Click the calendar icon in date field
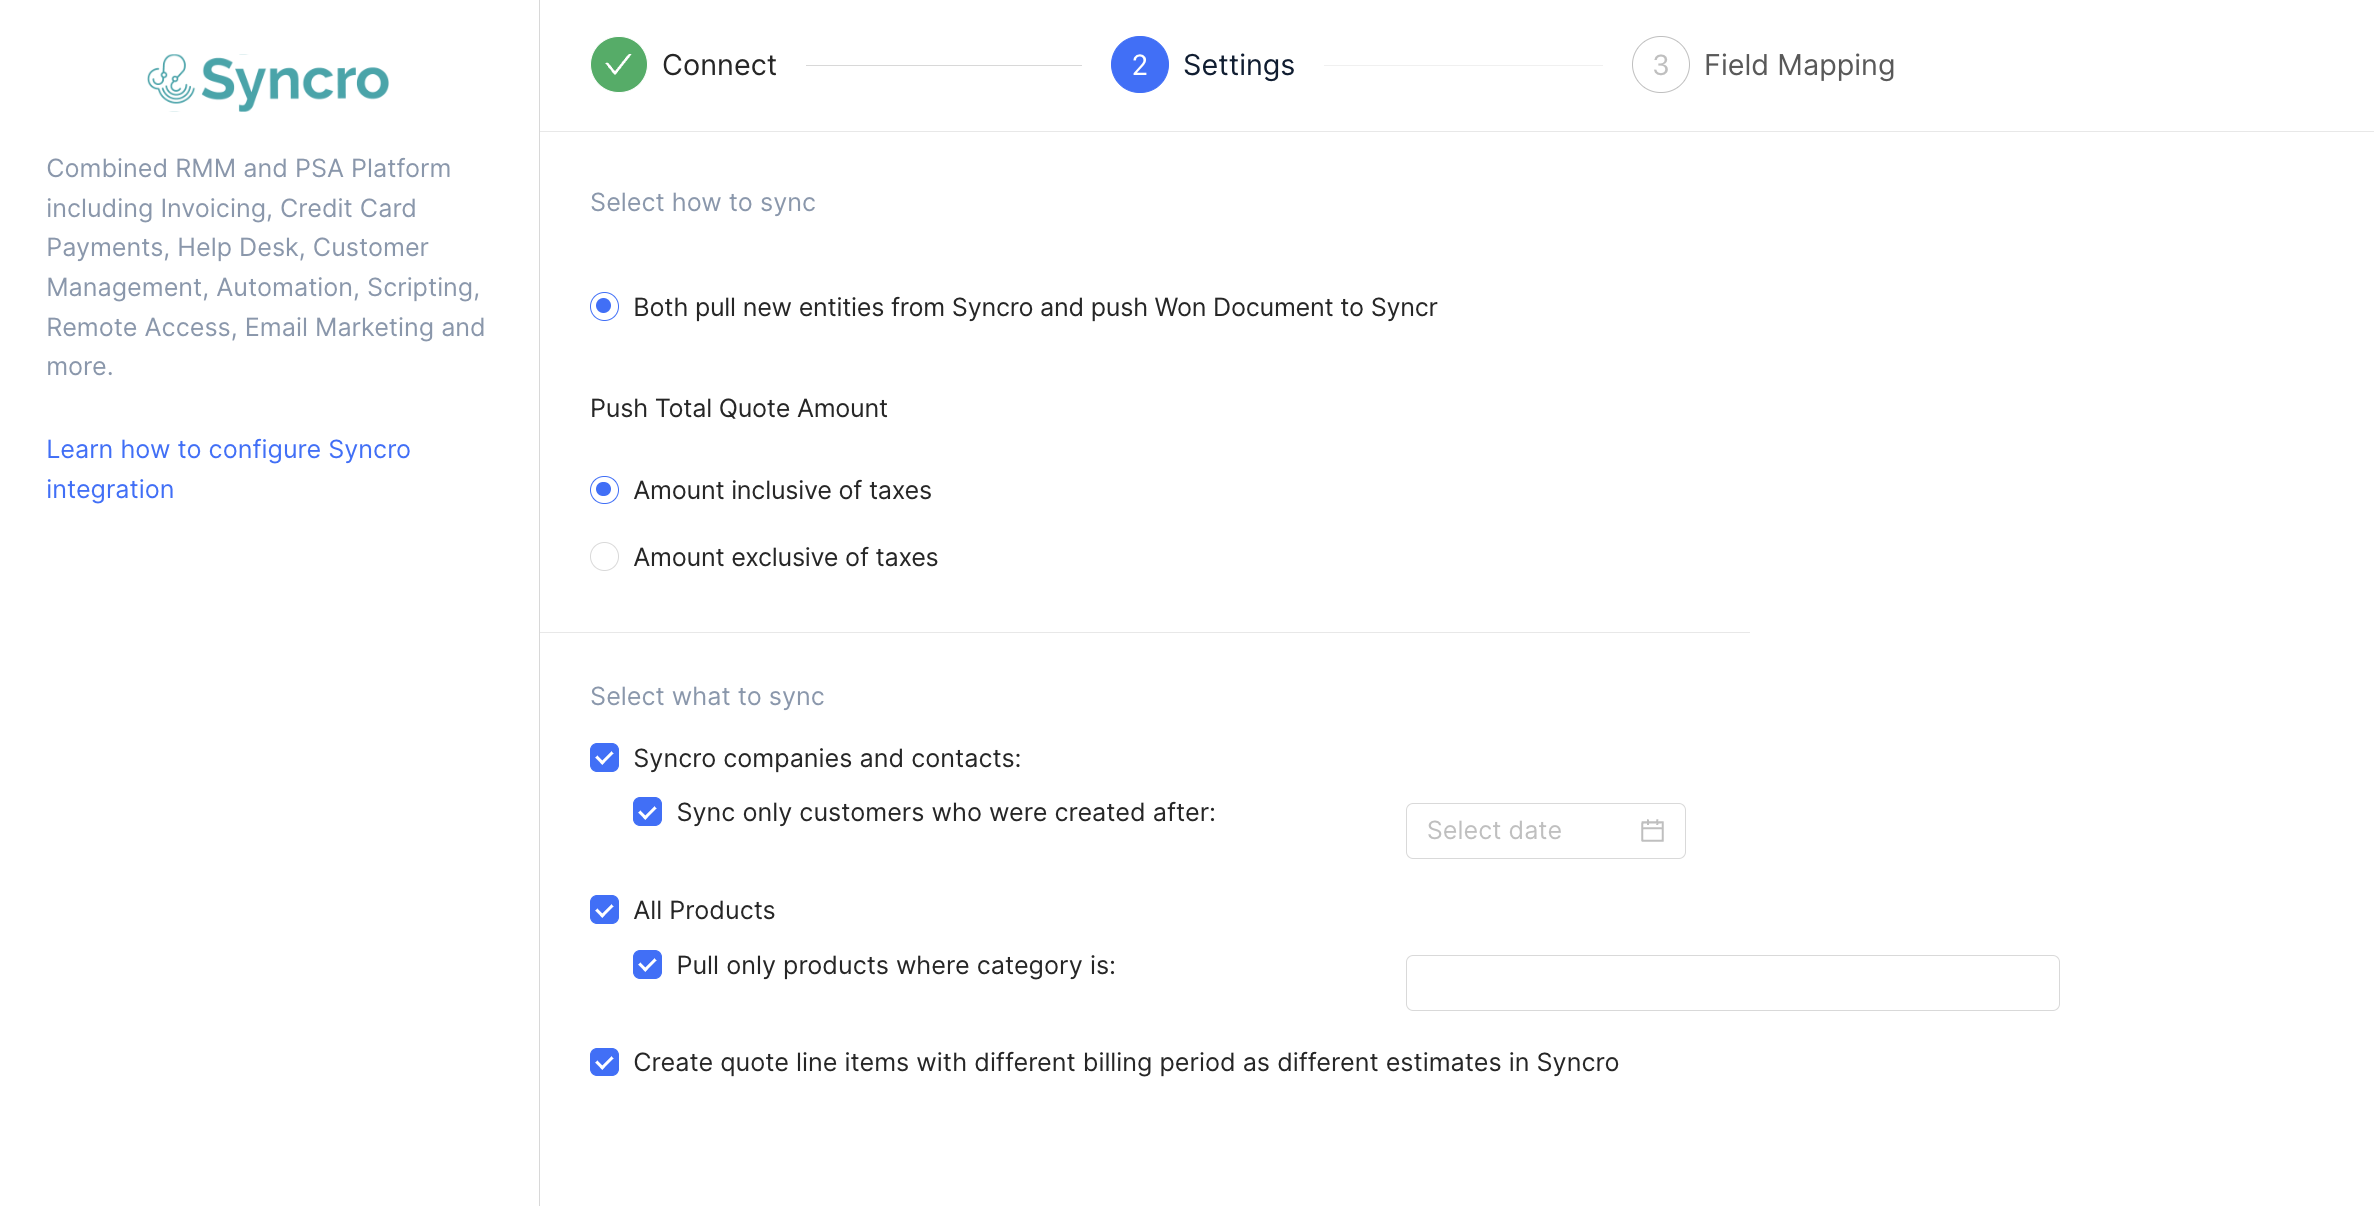The image size is (2374, 1206). click(1652, 831)
